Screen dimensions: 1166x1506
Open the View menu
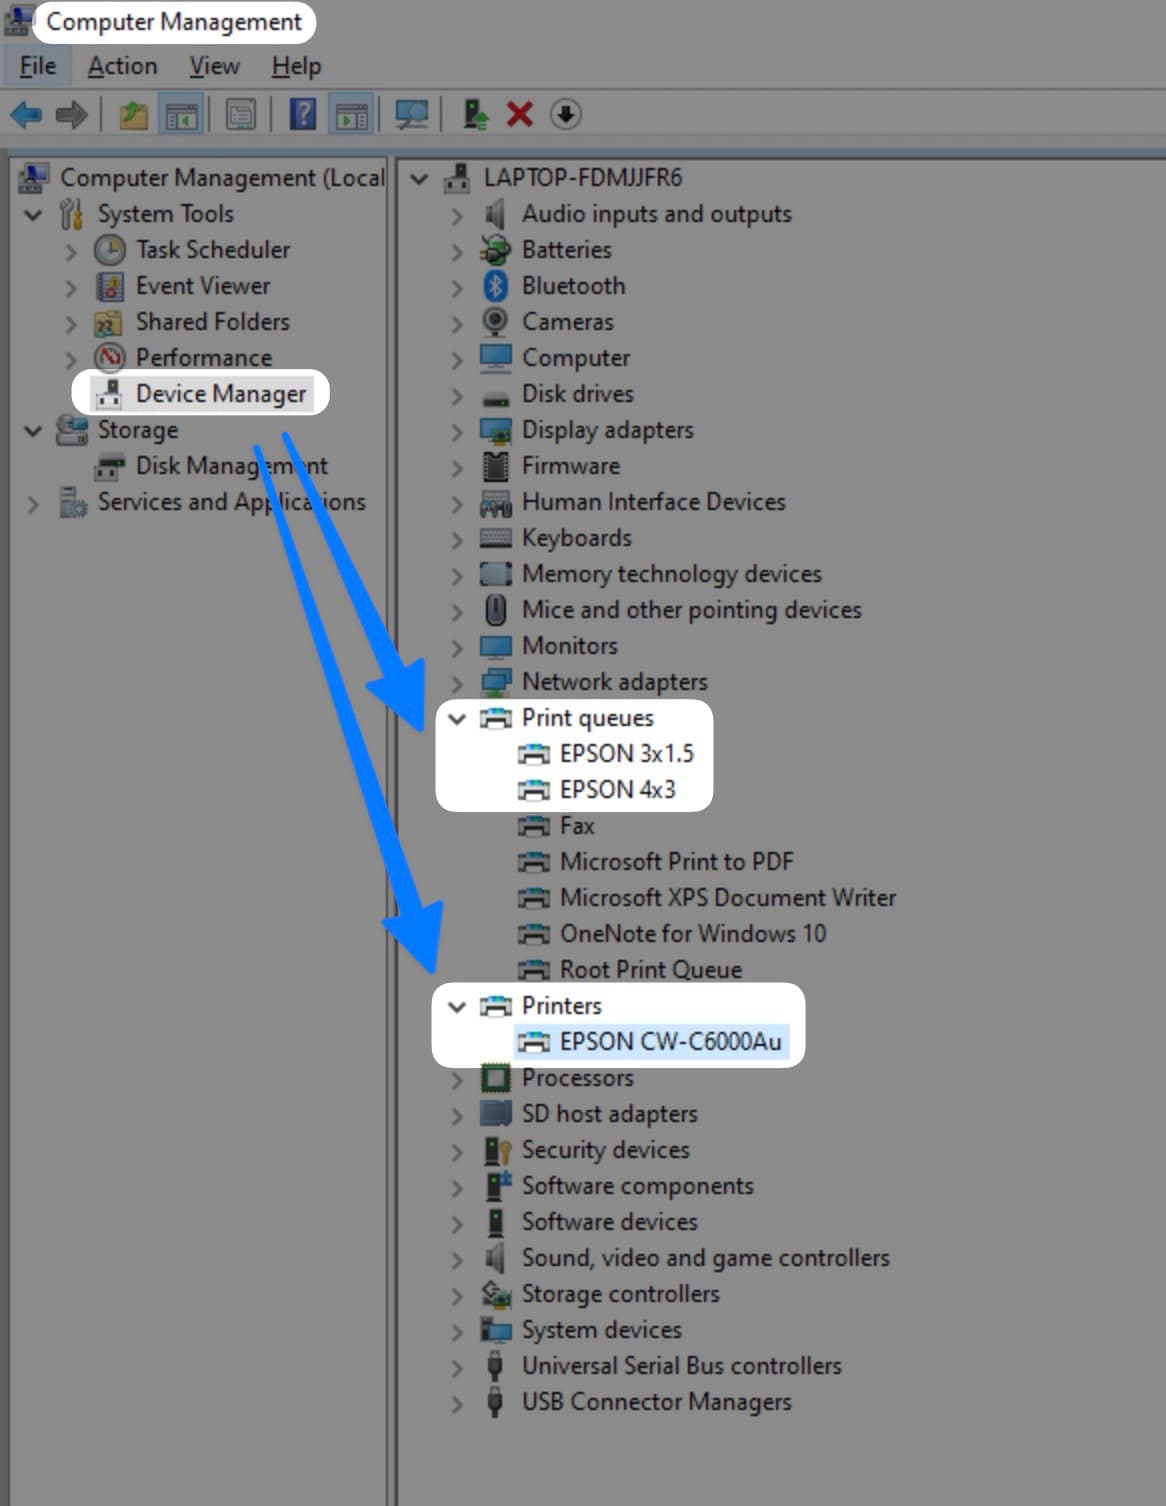click(214, 66)
